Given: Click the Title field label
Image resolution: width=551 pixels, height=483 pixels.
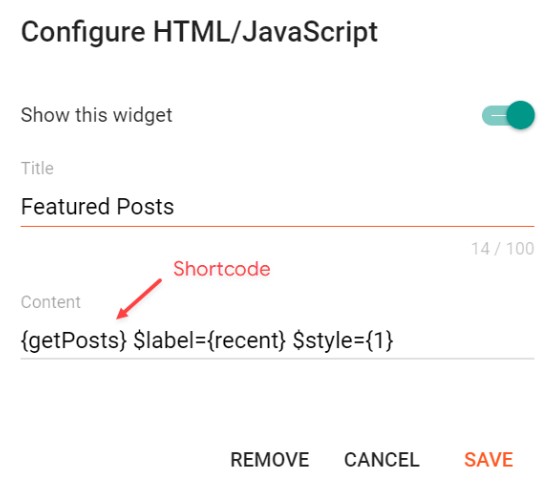Looking at the screenshot, I should tap(37, 168).
